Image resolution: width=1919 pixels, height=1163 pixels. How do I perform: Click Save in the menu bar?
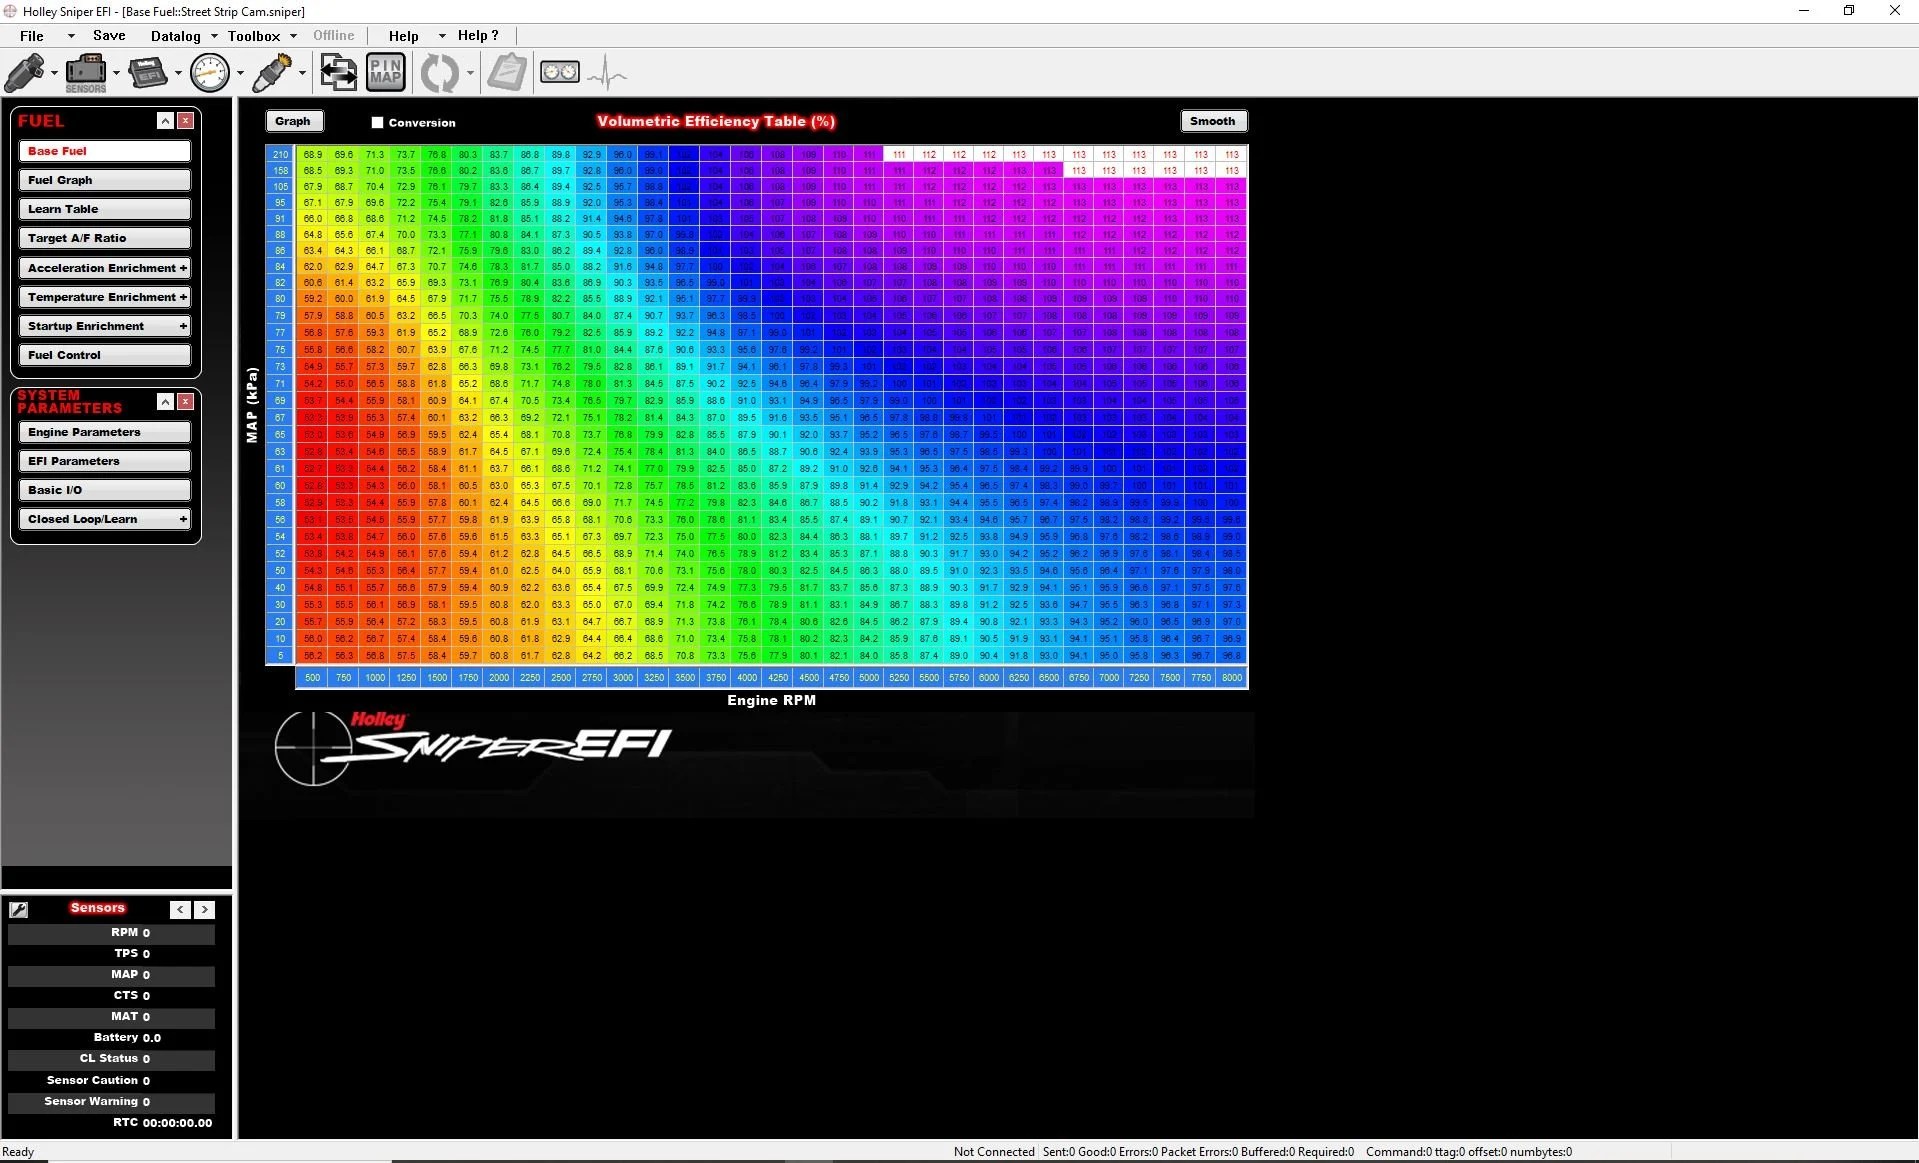click(x=109, y=36)
